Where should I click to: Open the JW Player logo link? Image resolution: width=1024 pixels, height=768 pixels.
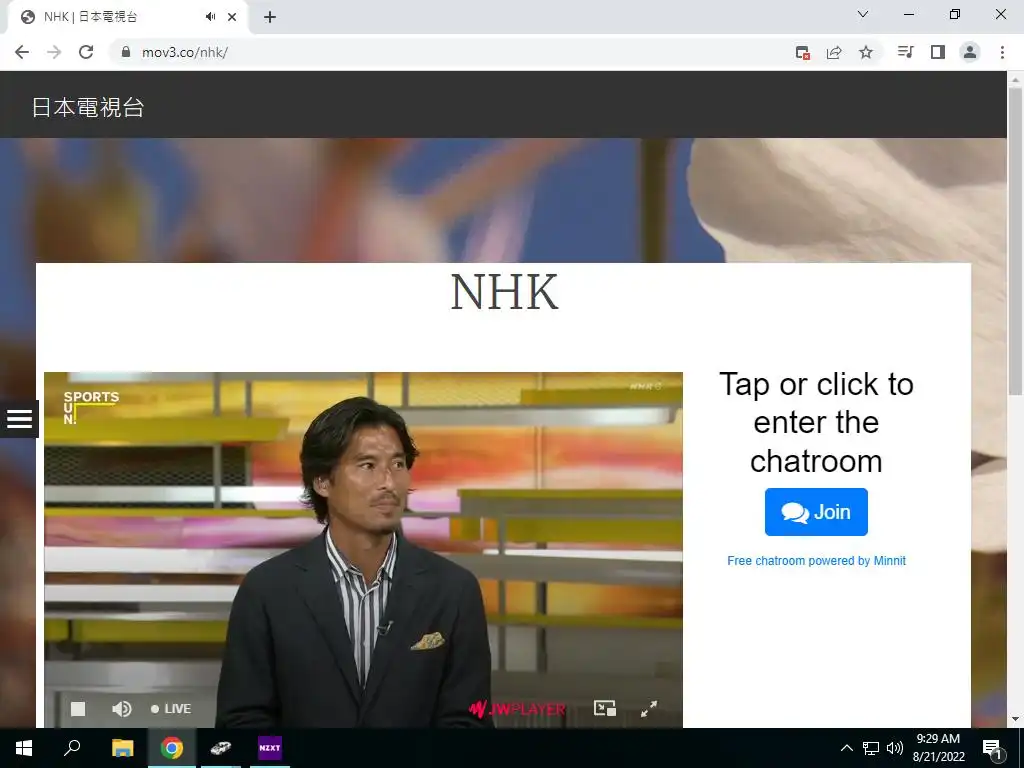pos(517,709)
